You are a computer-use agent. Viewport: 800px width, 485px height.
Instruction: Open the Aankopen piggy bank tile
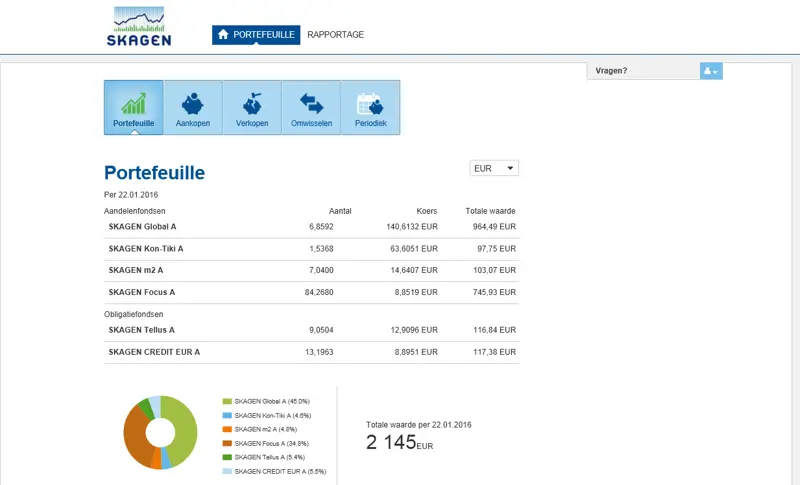[193, 108]
